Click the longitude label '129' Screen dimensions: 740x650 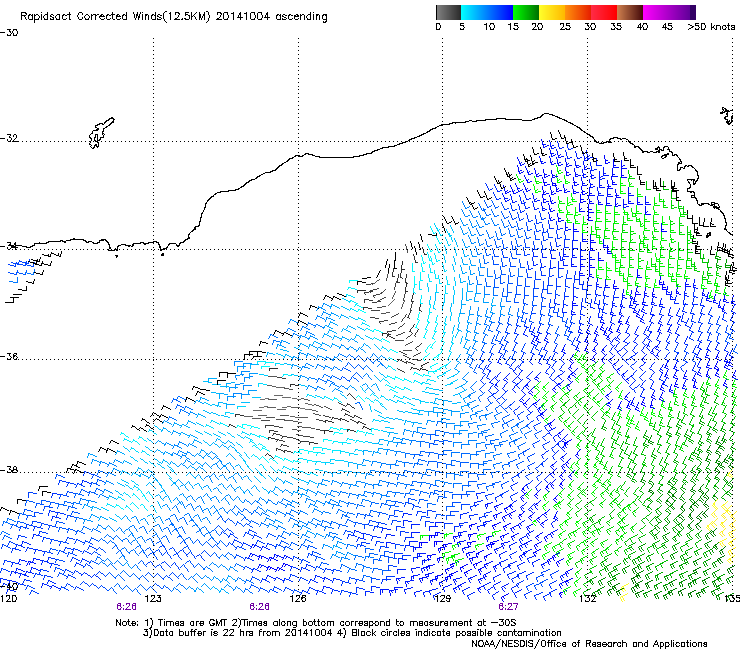point(443,599)
